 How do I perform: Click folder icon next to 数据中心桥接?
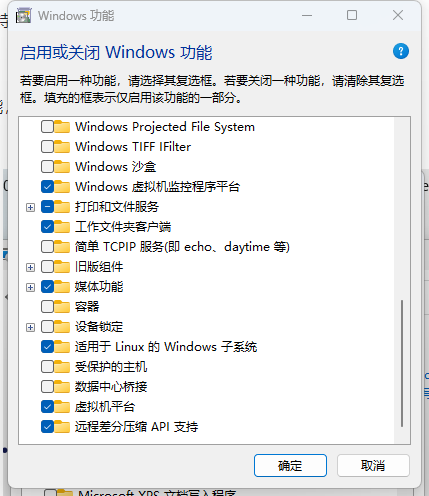[62, 387]
